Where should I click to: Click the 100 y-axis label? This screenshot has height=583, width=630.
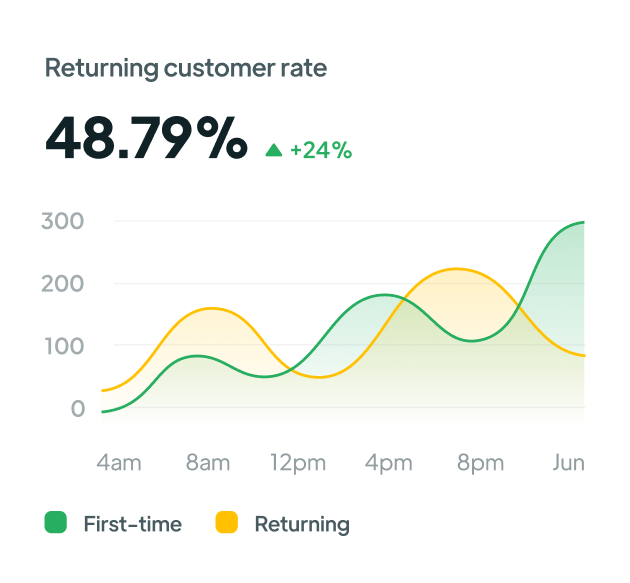click(63, 346)
